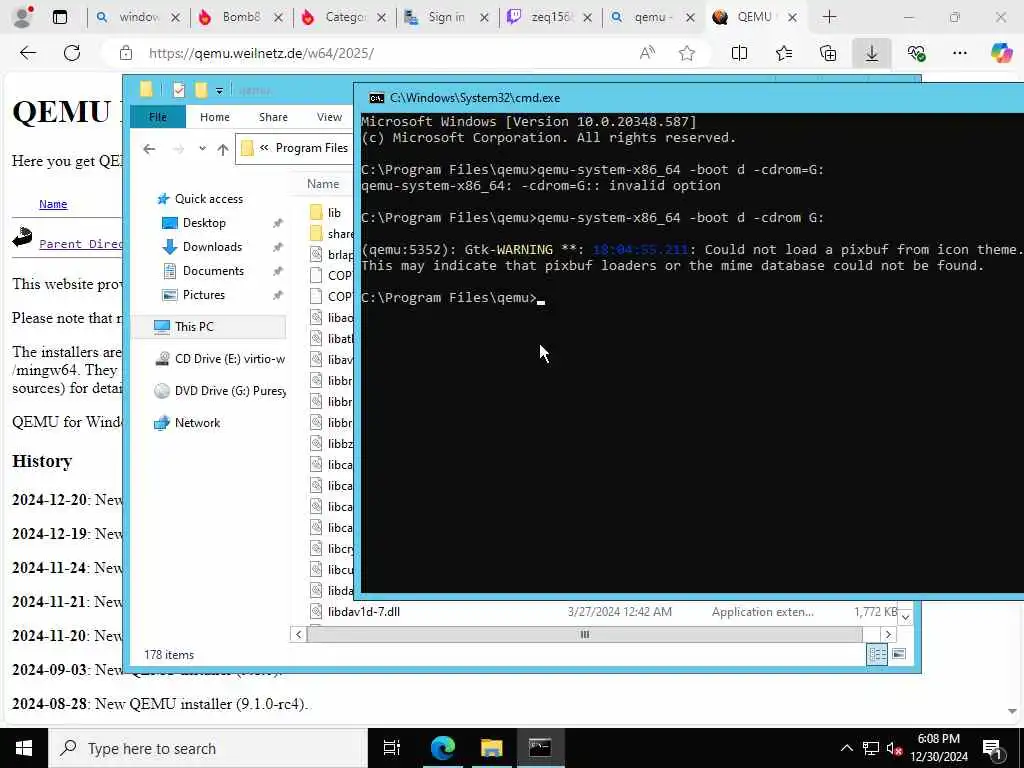
Task: Click the taskbar clock showing 6:08 PM
Action: (938, 748)
